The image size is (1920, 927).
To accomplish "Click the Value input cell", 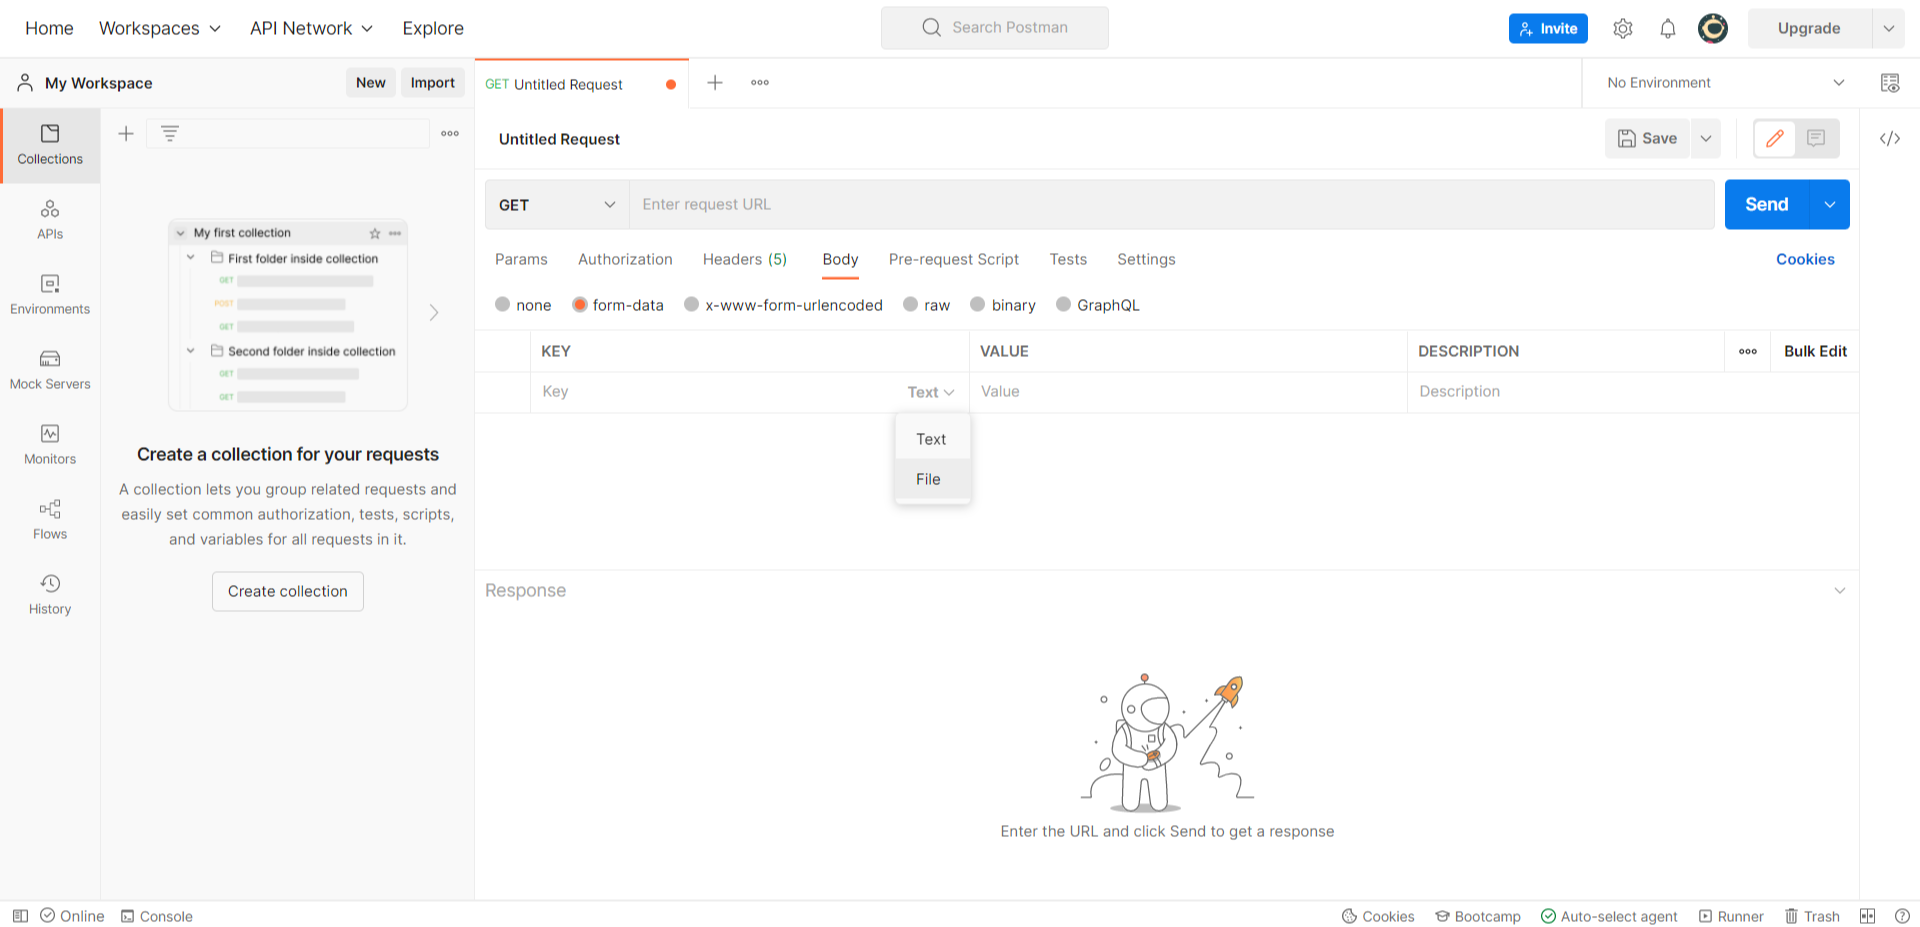I will [x=1188, y=392].
